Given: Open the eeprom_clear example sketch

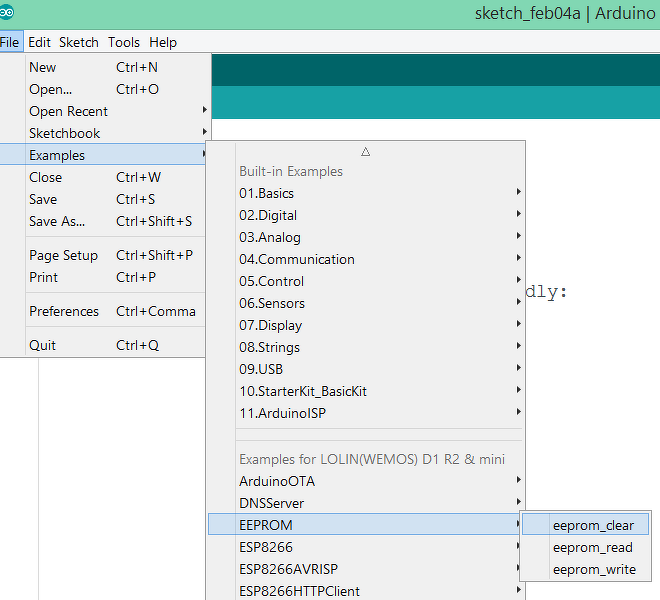Looking at the screenshot, I should click(x=585, y=525).
